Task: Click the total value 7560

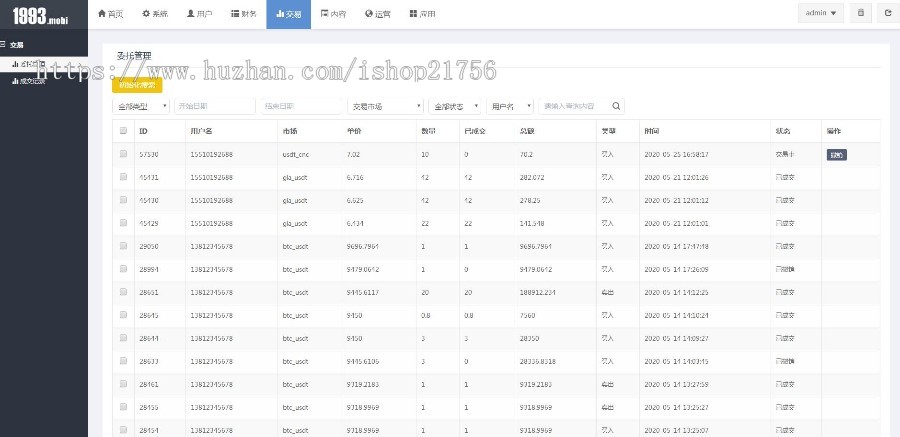Action: pos(525,315)
